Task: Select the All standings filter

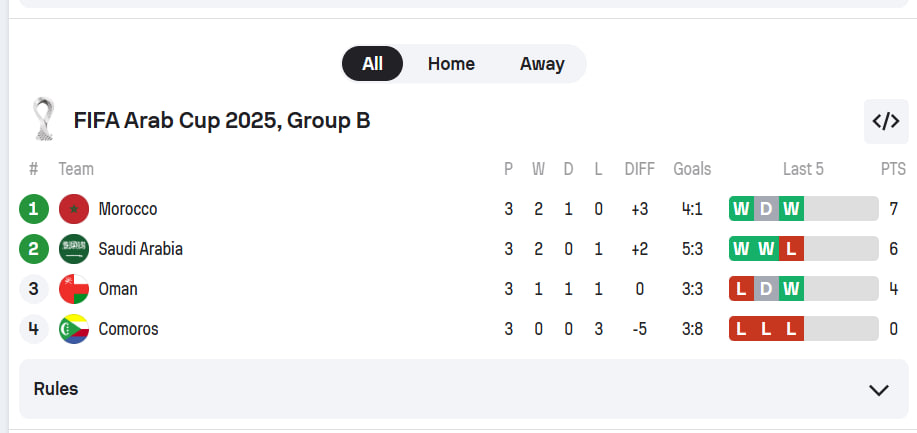Action: [372, 64]
